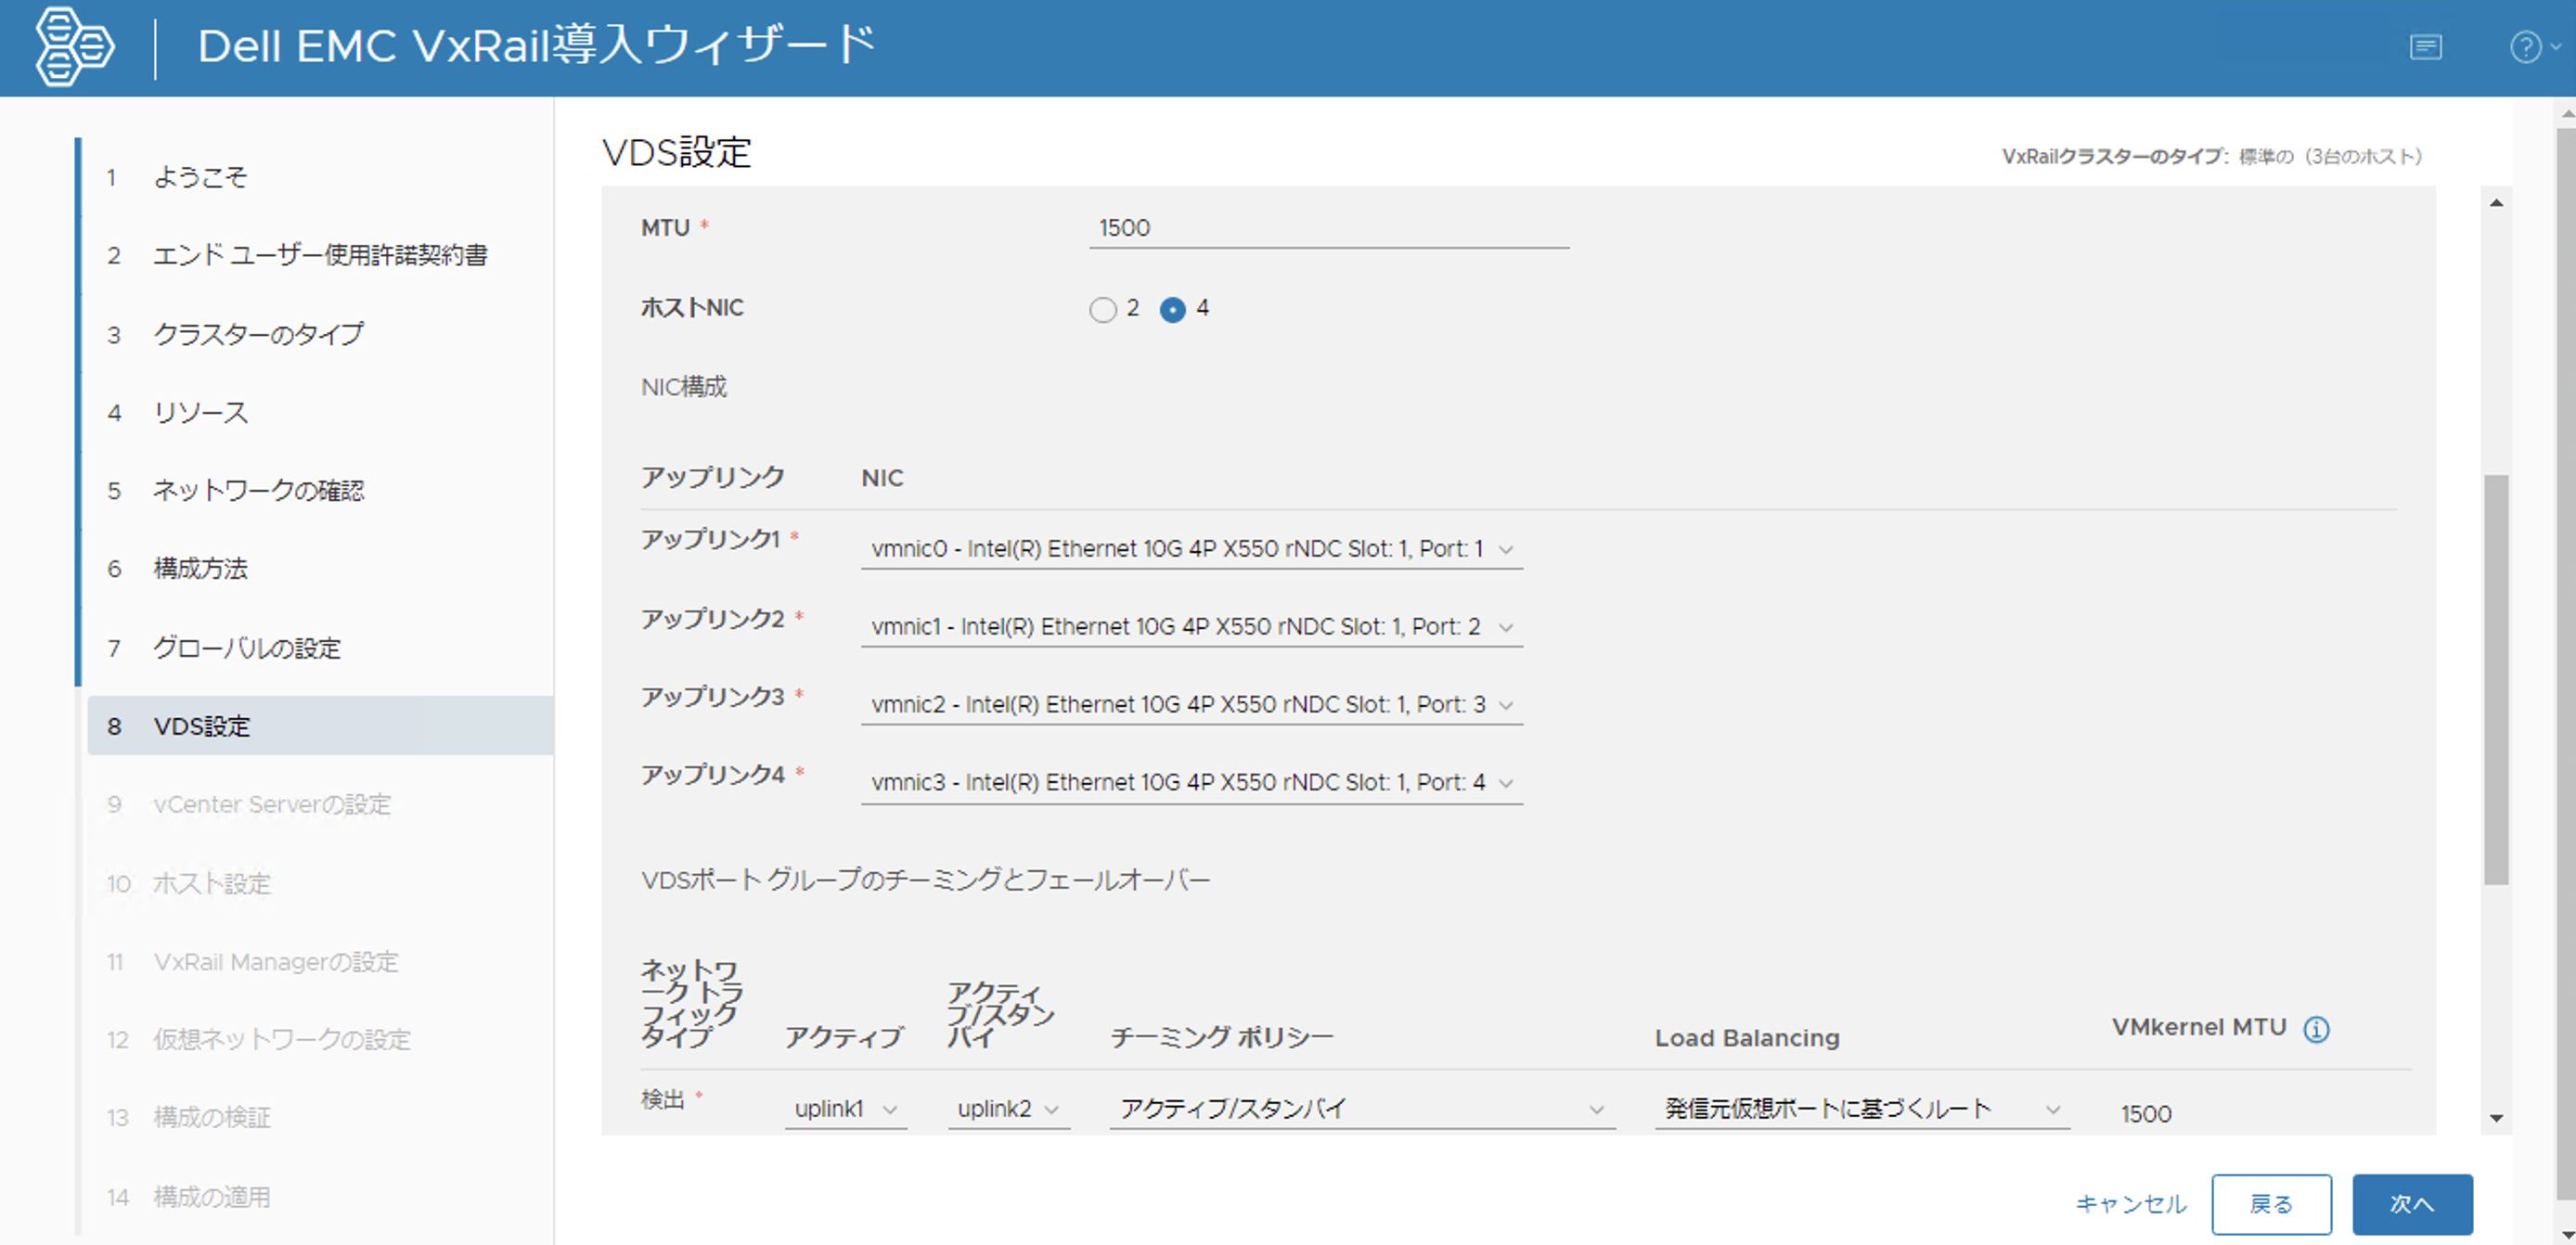
Task: Expand the アクティブ/スタンバイ teaming policy dropdown
Action: (1361, 1109)
